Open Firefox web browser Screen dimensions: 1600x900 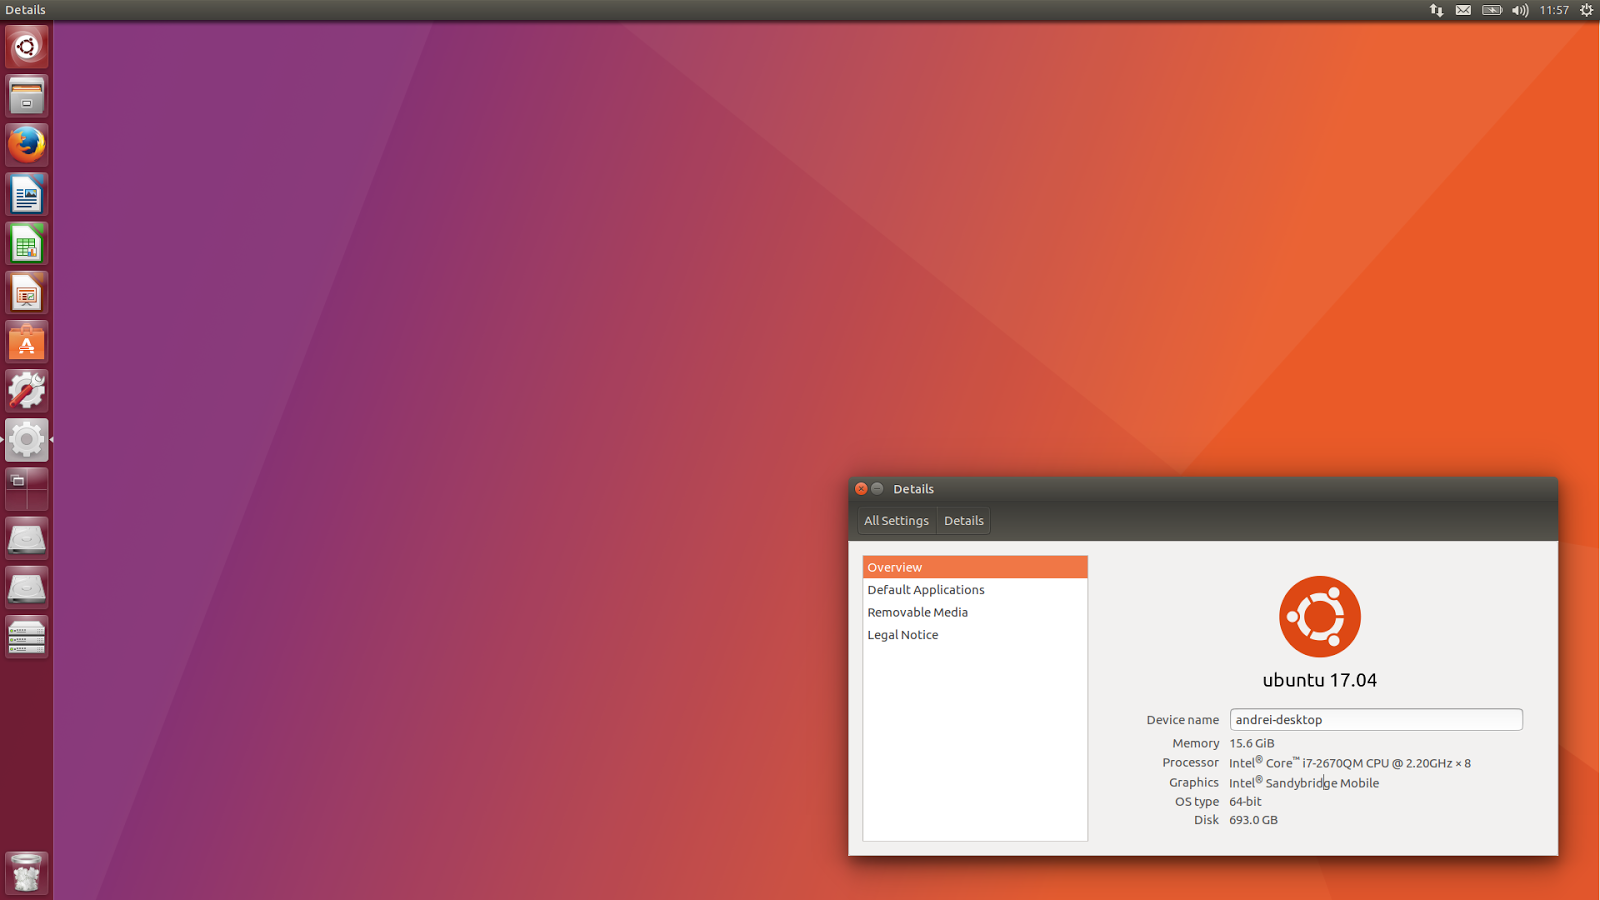pyautogui.click(x=26, y=145)
